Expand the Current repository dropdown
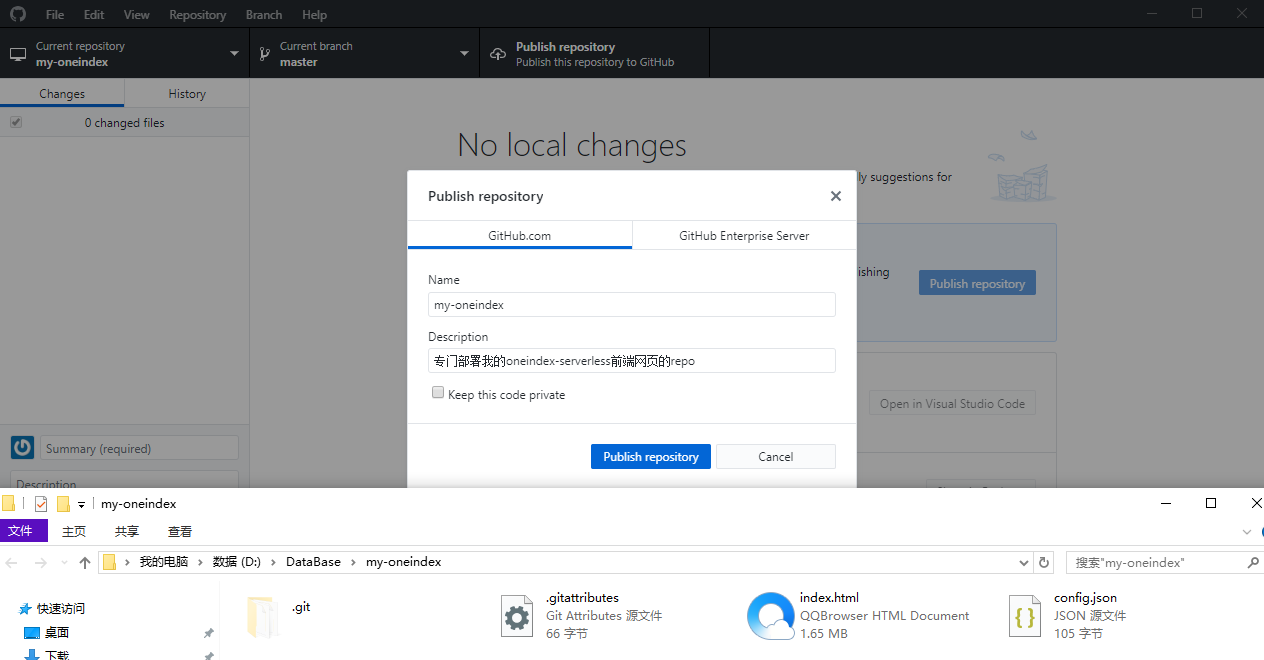The height and width of the screenshot is (660, 1264). [233, 53]
